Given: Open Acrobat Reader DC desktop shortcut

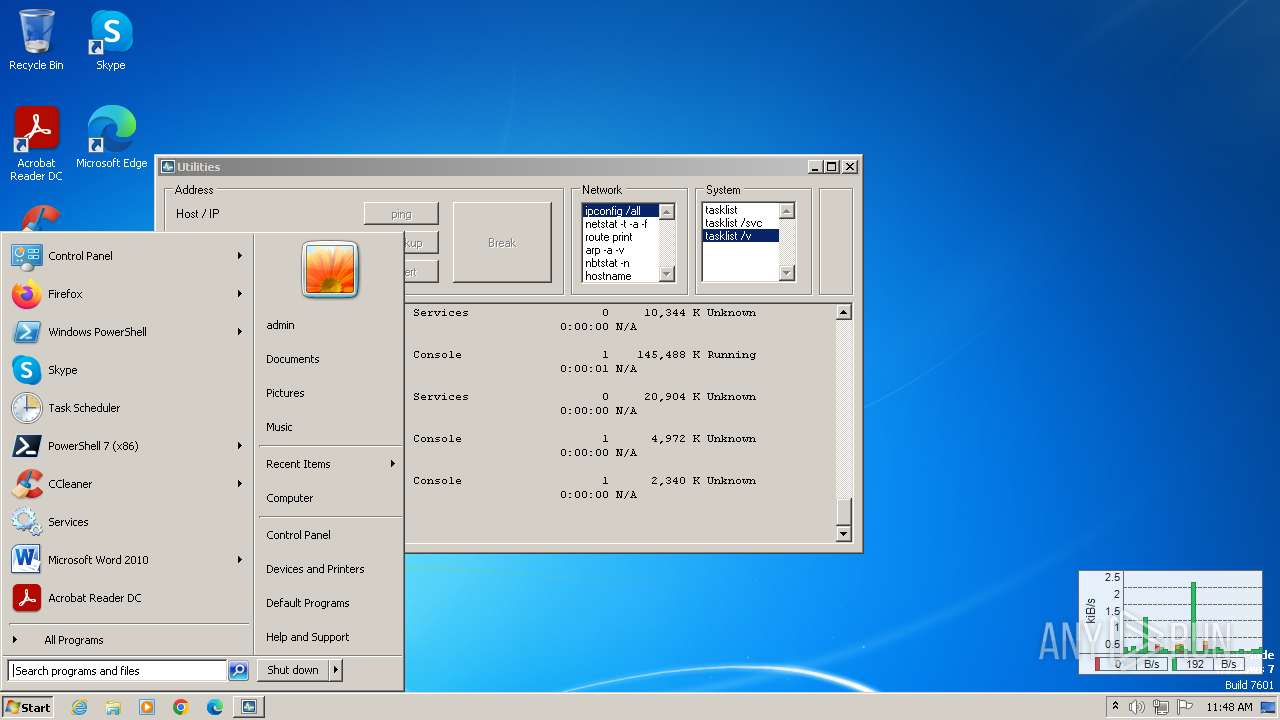Looking at the screenshot, I should 36,144.
